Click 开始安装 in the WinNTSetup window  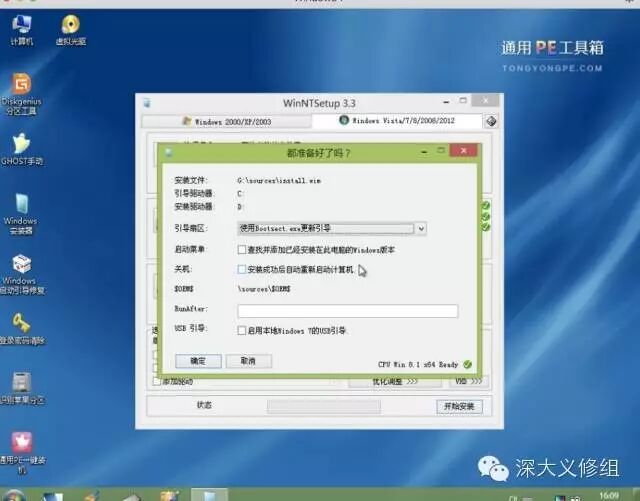459,406
